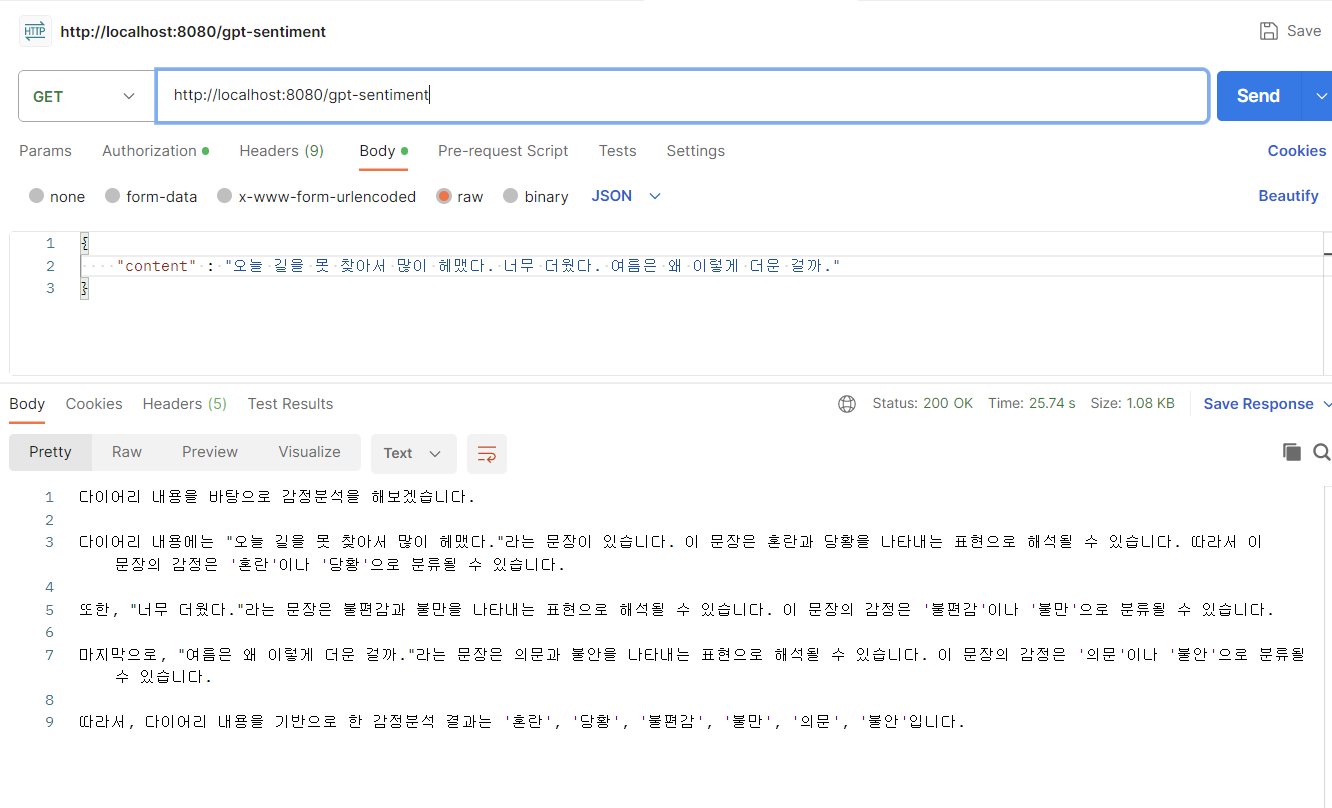Click the network globe icon
The height and width of the screenshot is (808, 1332).
(847, 404)
